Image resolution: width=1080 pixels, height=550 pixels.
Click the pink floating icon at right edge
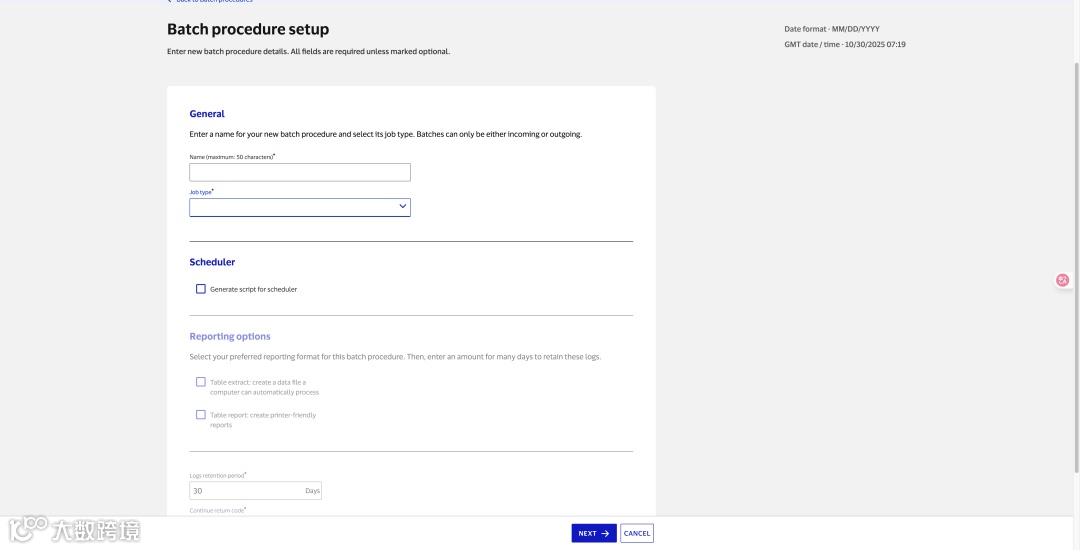[1062, 280]
